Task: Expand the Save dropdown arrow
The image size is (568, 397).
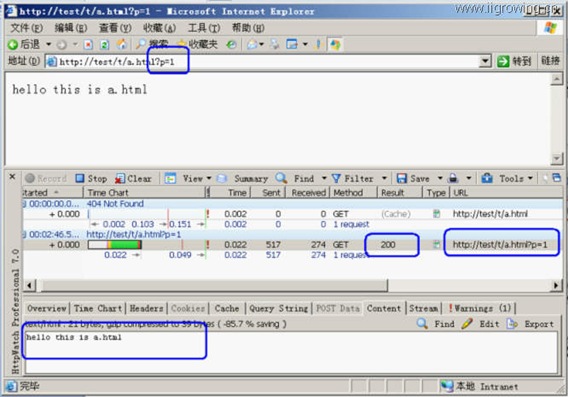Action: pyautogui.click(x=440, y=178)
